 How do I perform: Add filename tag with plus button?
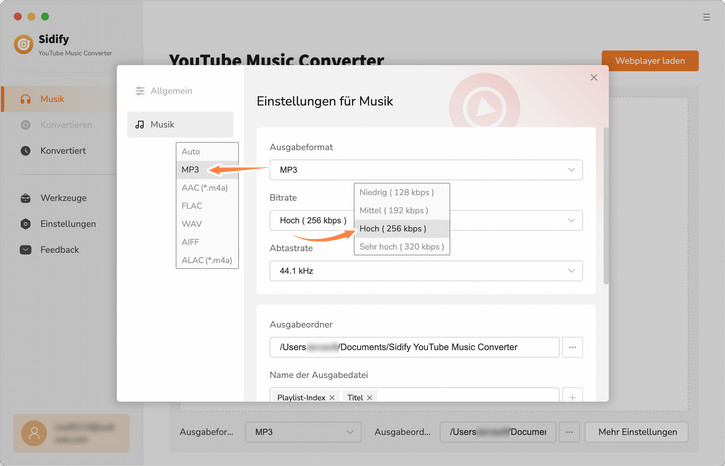pos(572,396)
